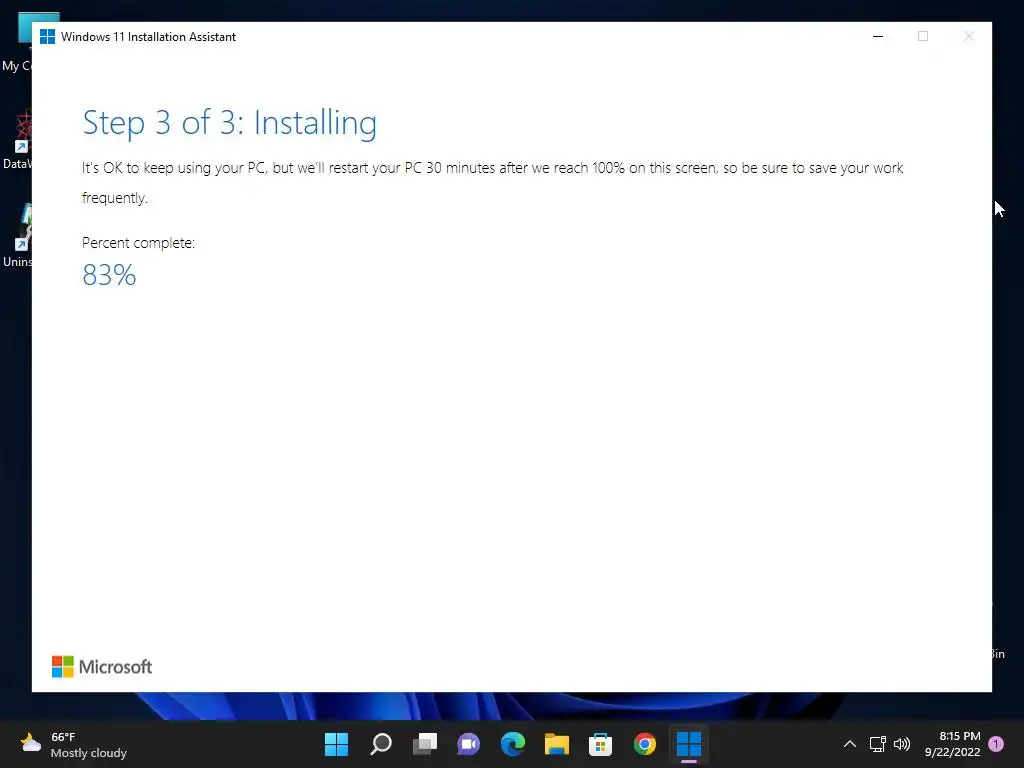The image size is (1024, 768).
Task: Open the volume speaker icon
Action: [902, 744]
